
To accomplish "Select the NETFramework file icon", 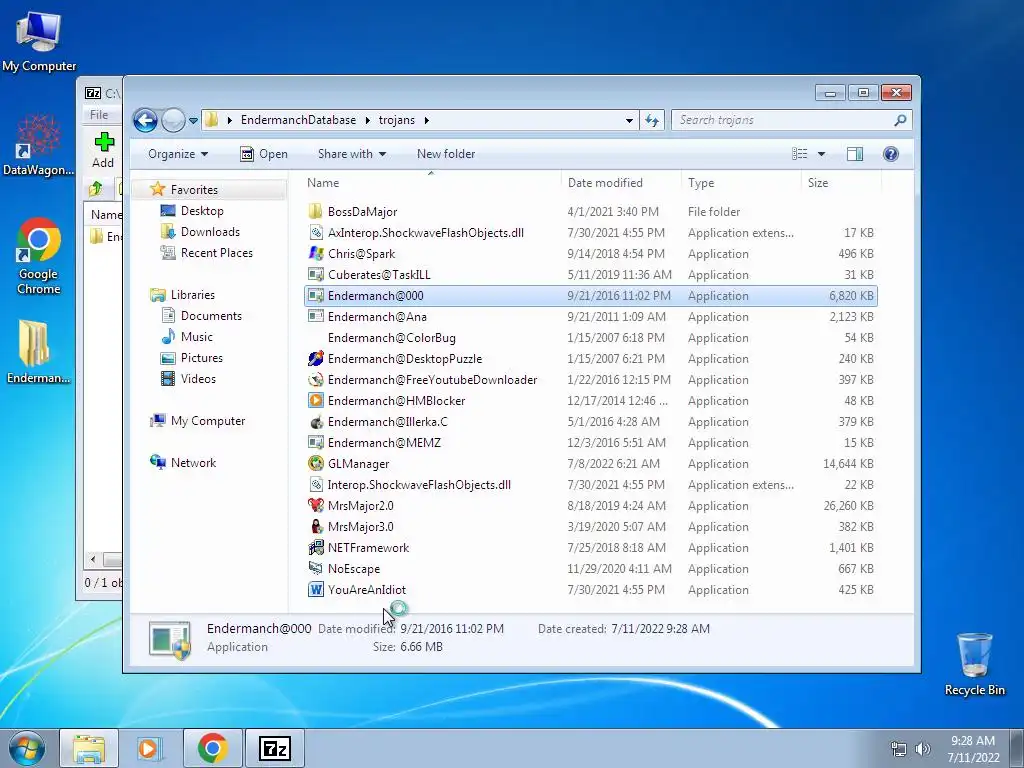I will [315, 547].
